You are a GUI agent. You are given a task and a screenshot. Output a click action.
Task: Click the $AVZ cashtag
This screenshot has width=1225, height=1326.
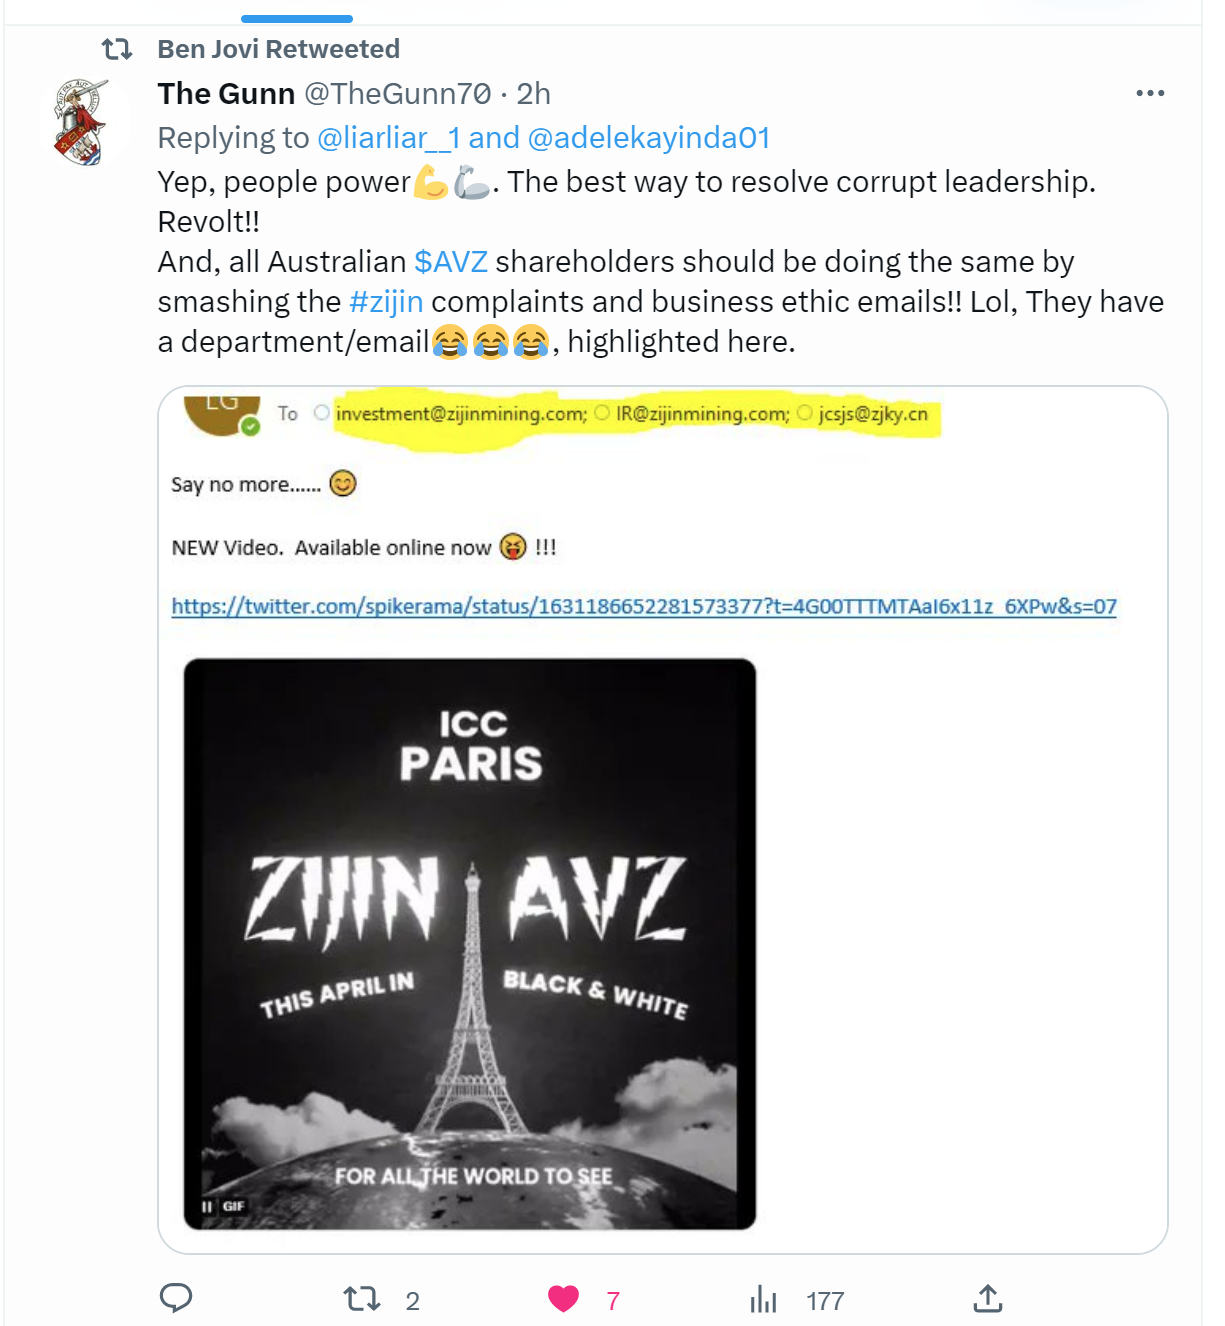point(451,262)
